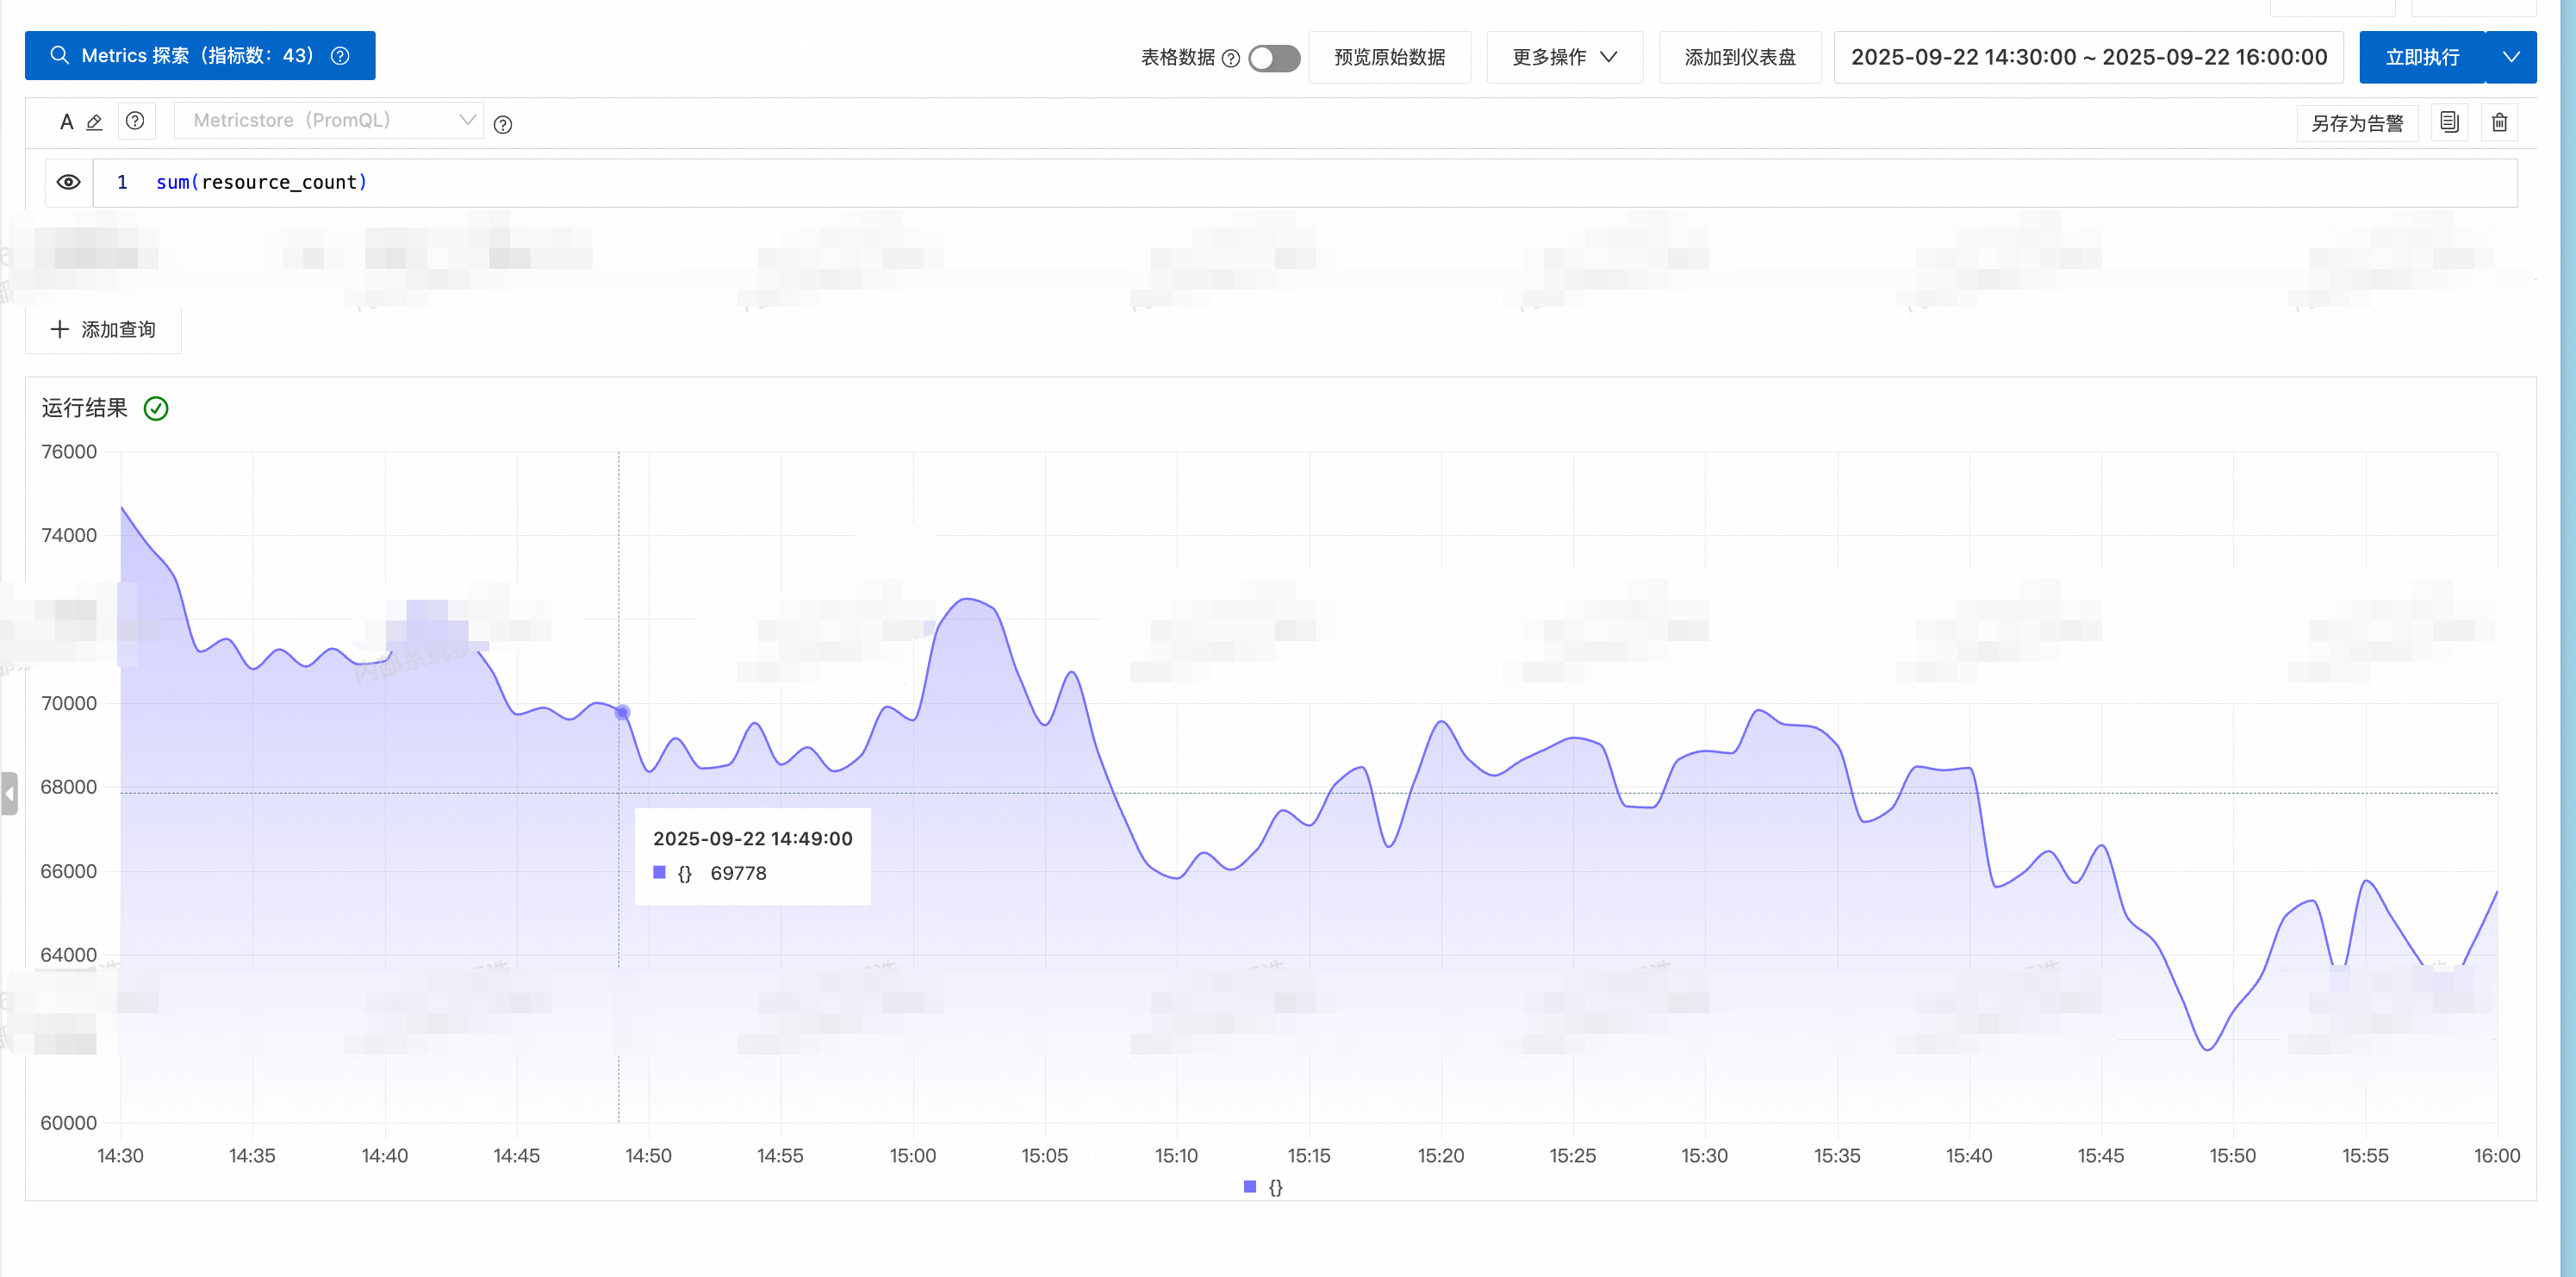This screenshot has height=1277, width=2576.
Task: Click 另存为告警 button
Action: point(2356,123)
